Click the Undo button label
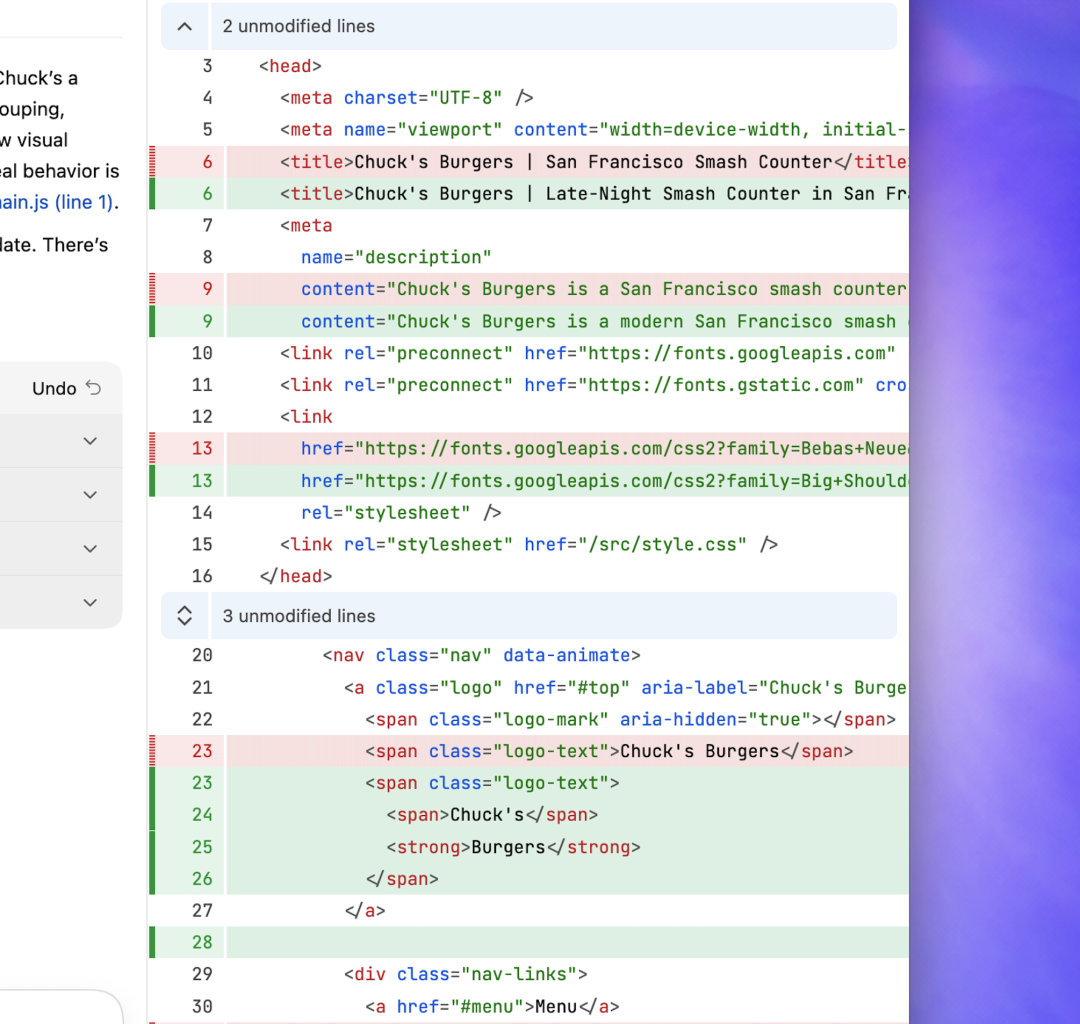Screen dimensions: 1080x1024 (54, 388)
